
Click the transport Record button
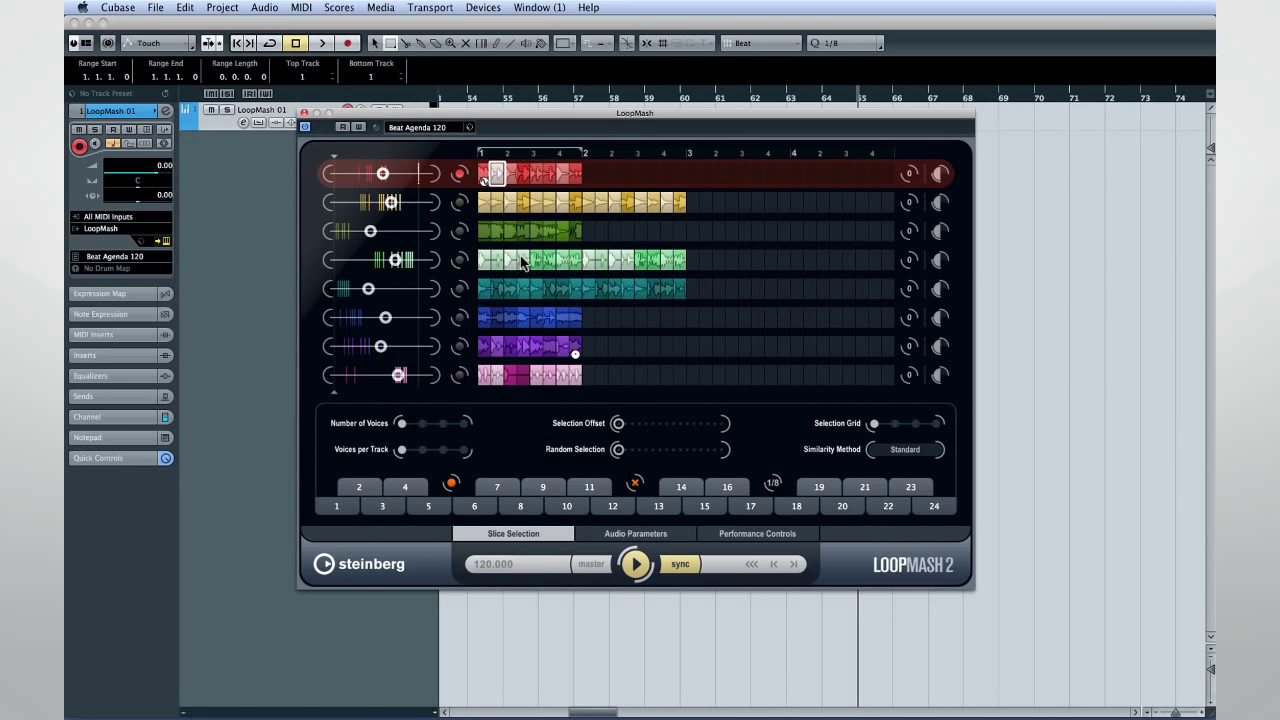tap(347, 43)
